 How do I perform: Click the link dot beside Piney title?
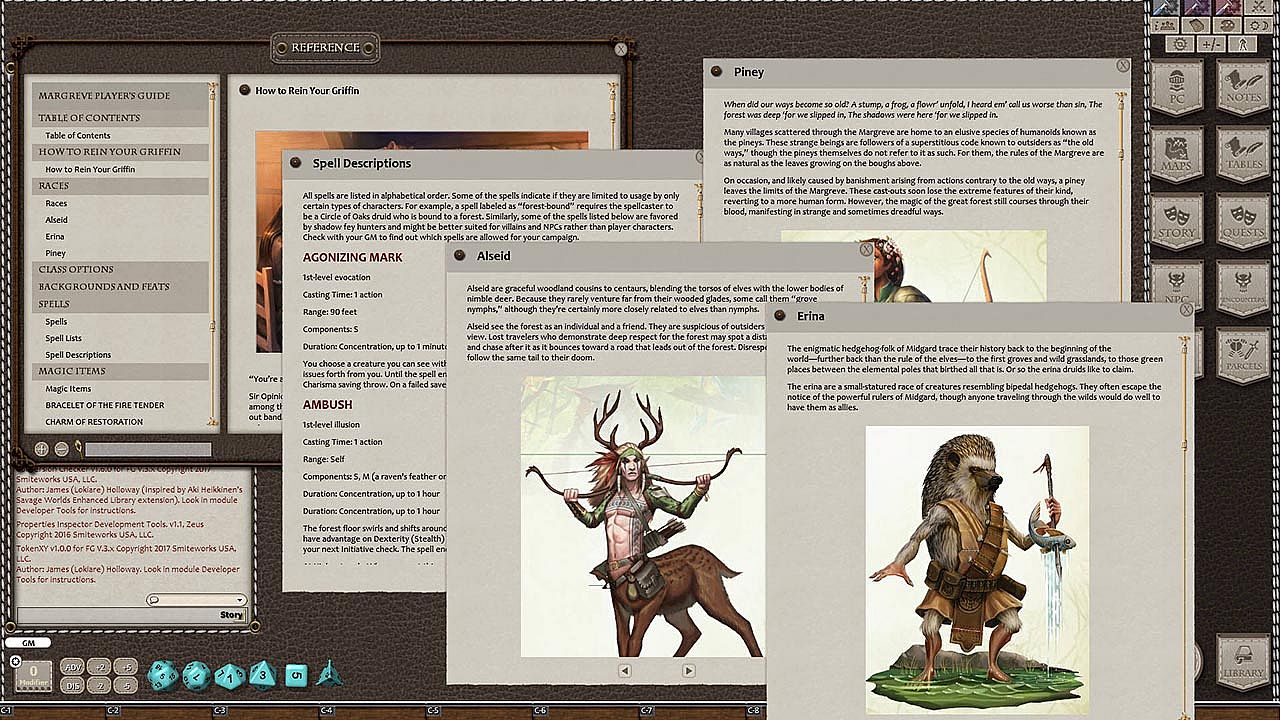click(x=717, y=72)
